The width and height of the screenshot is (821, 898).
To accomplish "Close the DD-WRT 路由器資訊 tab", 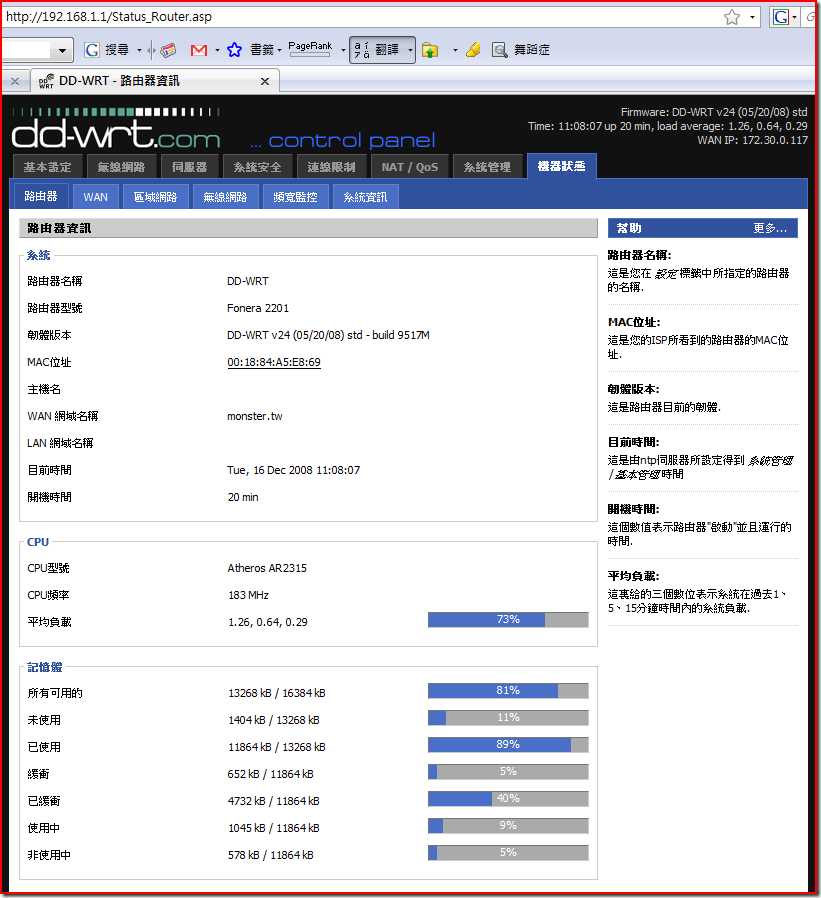I will click(x=265, y=81).
